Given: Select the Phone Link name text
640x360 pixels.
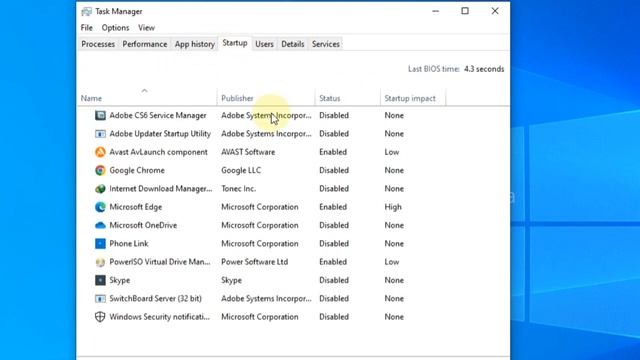Looking at the screenshot, I should [x=129, y=244].
